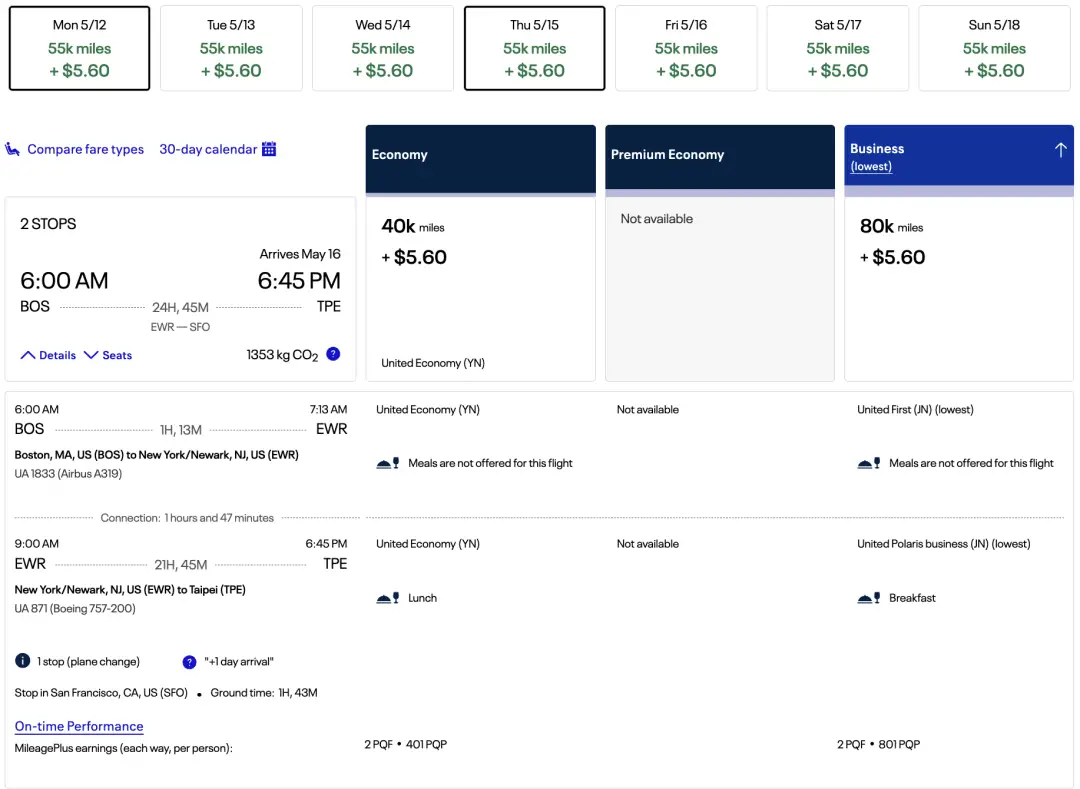Image resolution: width=1080 pixels, height=789 pixels.
Task: Open the Compare fare types link
Action: pyautogui.click(x=85, y=149)
